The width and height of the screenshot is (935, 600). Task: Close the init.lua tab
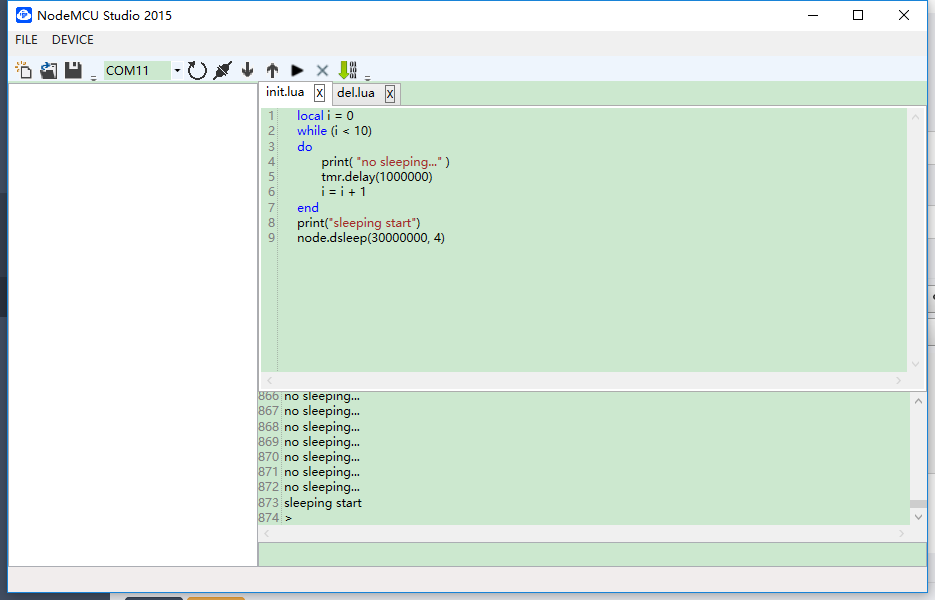coord(320,93)
